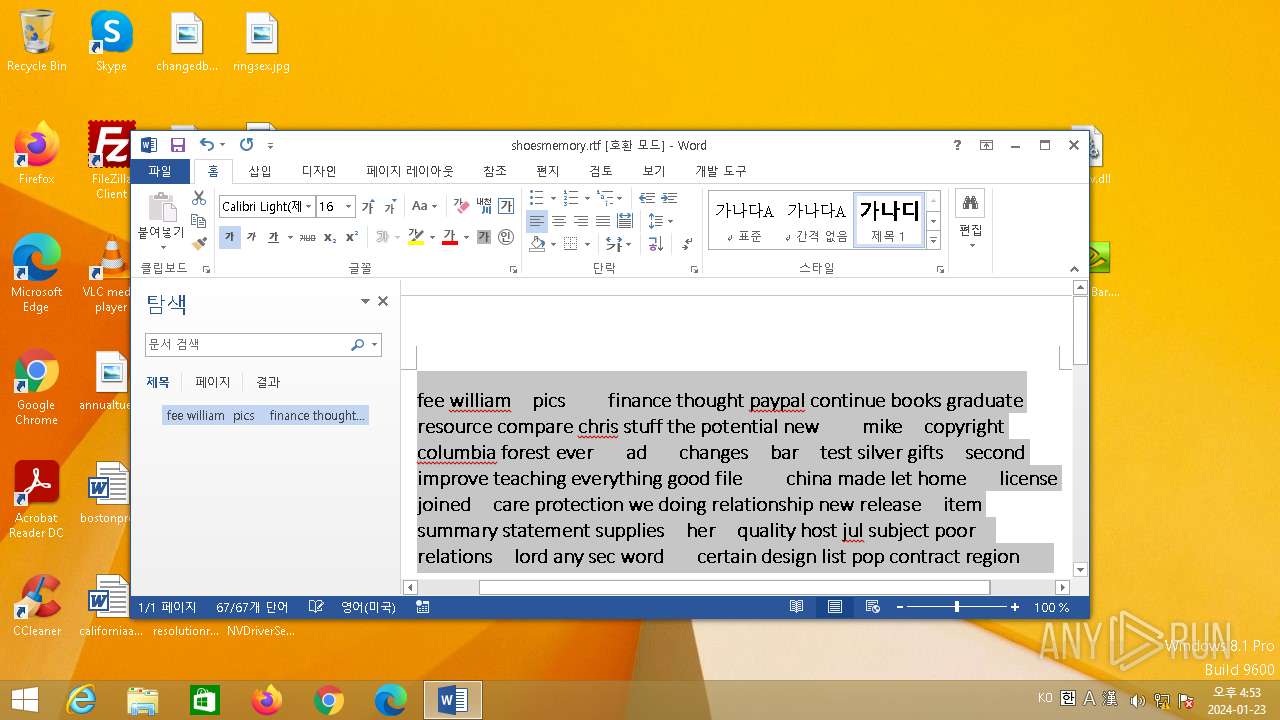Screen dimensions: 1280x720
Task: Switch to Read Mode view
Action: point(796,607)
